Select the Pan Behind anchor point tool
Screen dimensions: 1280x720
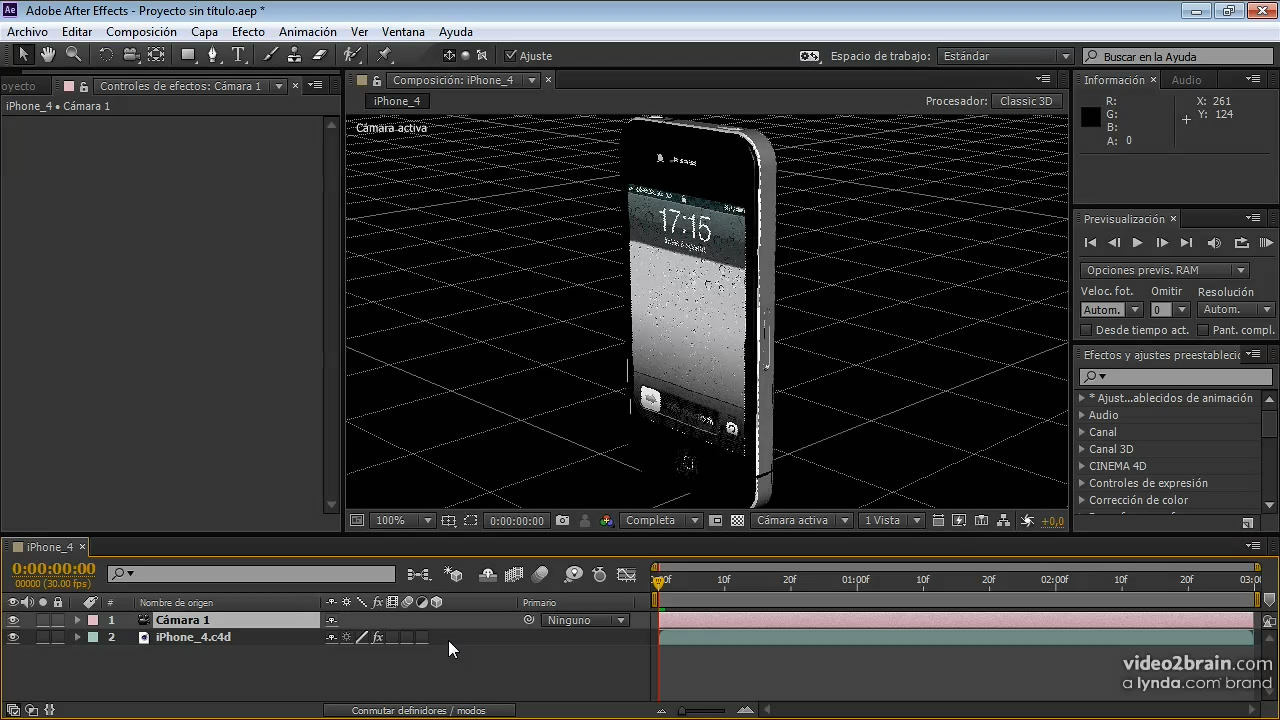157,55
